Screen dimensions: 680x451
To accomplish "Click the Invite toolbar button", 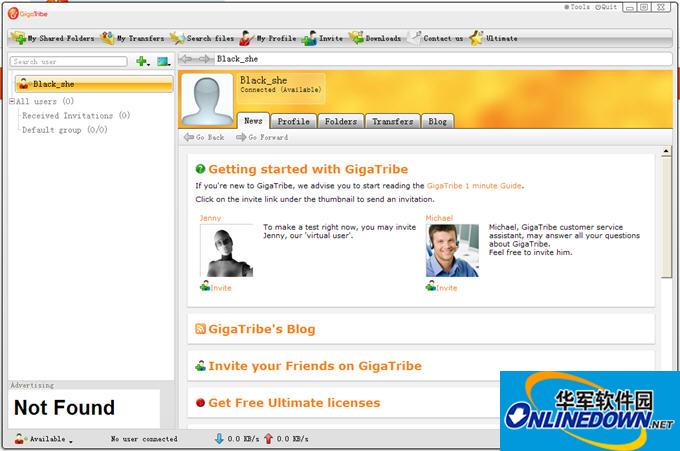I will click(x=323, y=38).
